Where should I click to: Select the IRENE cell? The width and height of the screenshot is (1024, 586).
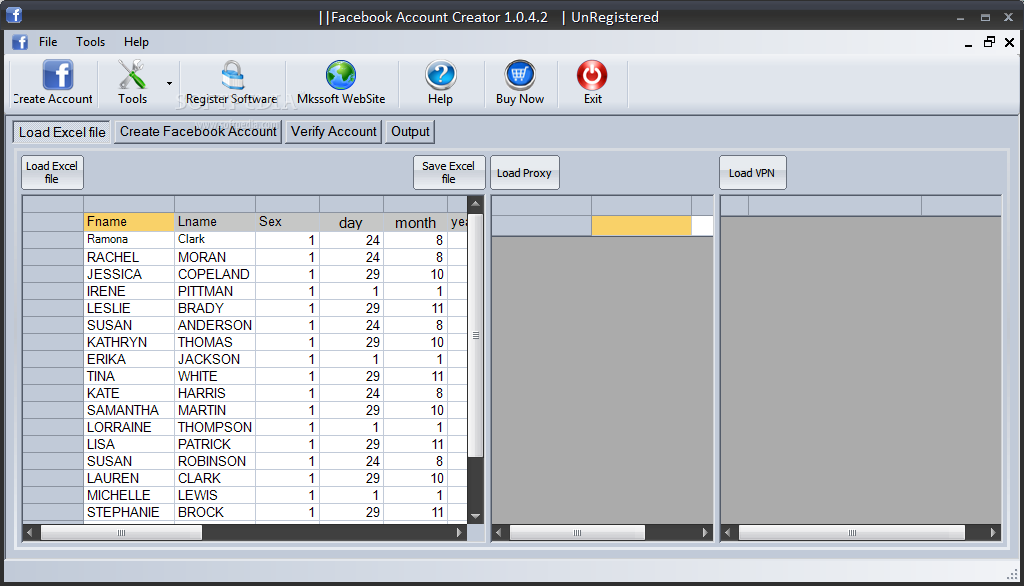coord(129,291)
